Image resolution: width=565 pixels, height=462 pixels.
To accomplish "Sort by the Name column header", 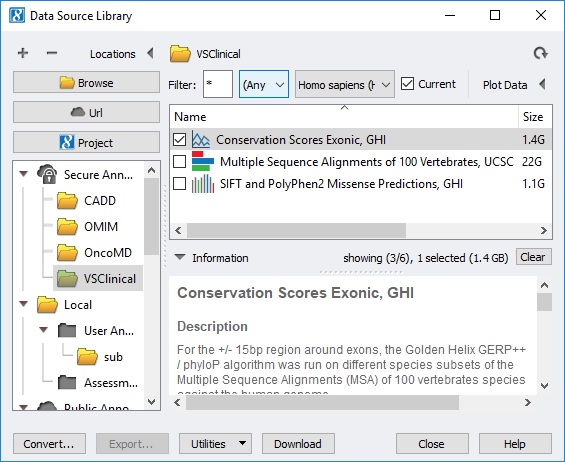I will point(344,117).
